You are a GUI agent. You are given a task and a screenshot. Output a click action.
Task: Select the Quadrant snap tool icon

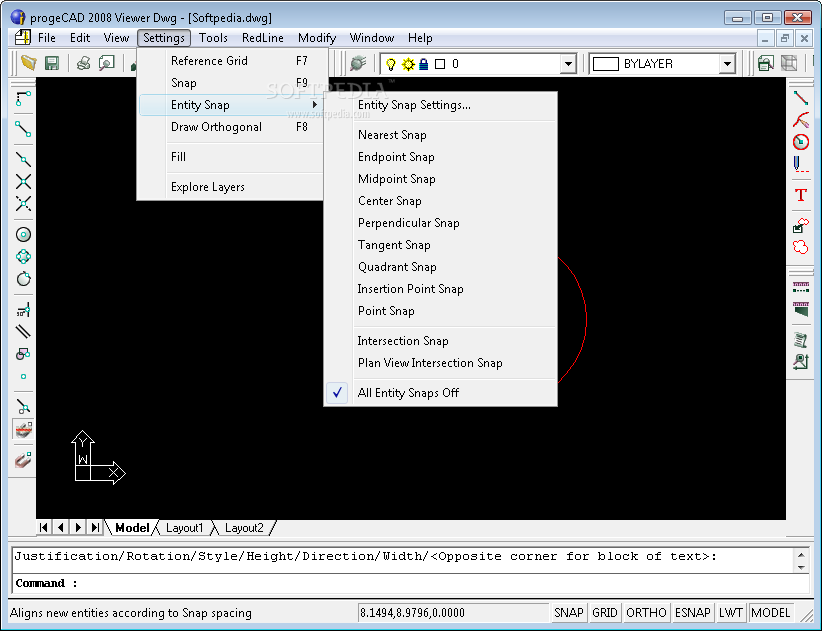[23, 256]
